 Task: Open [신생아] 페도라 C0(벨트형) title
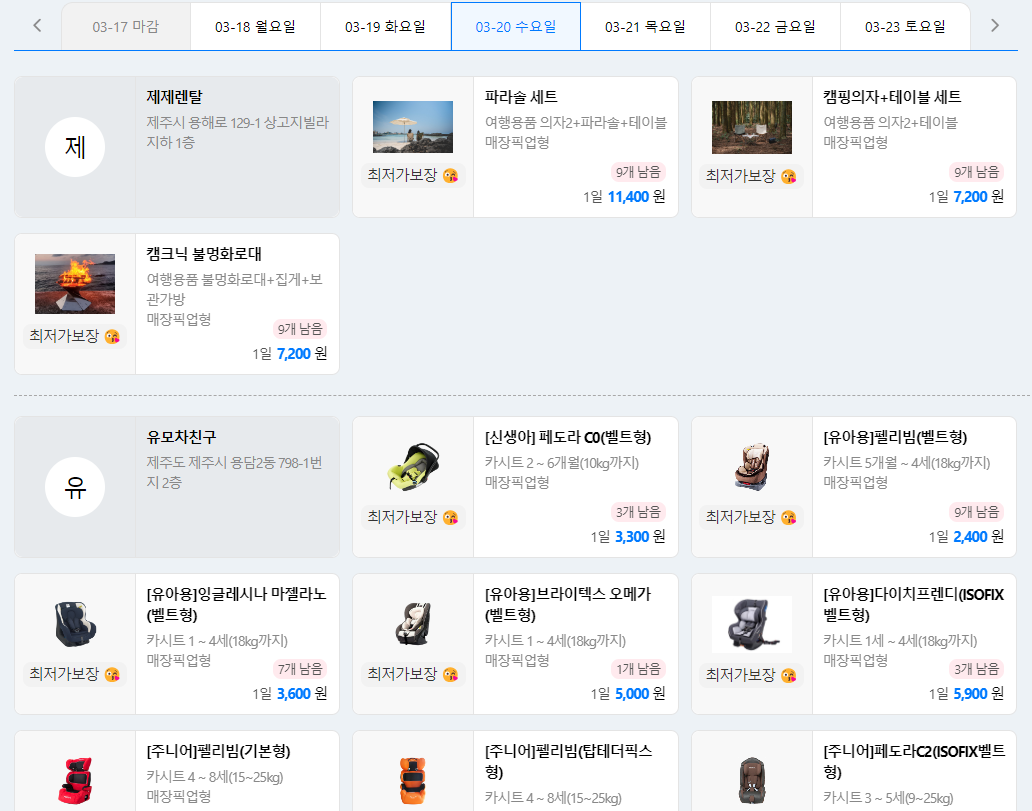point(568,437)
